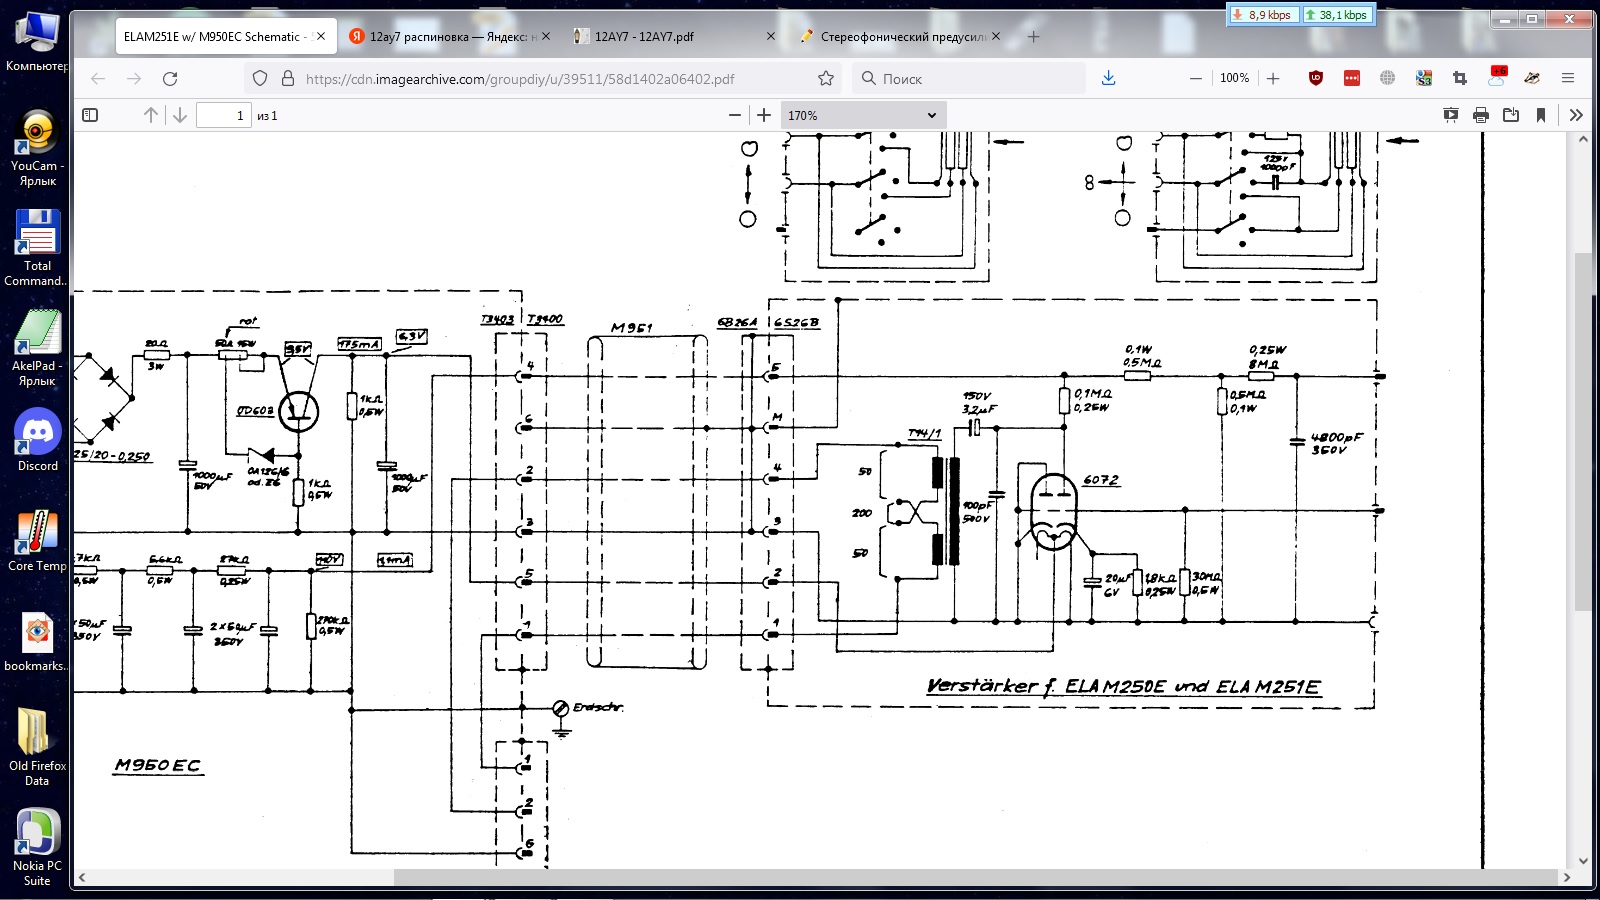Screen dimensions: 1600x900
Task: Select the Компьютер desktop icon
Action: click(x=37, y=43)
